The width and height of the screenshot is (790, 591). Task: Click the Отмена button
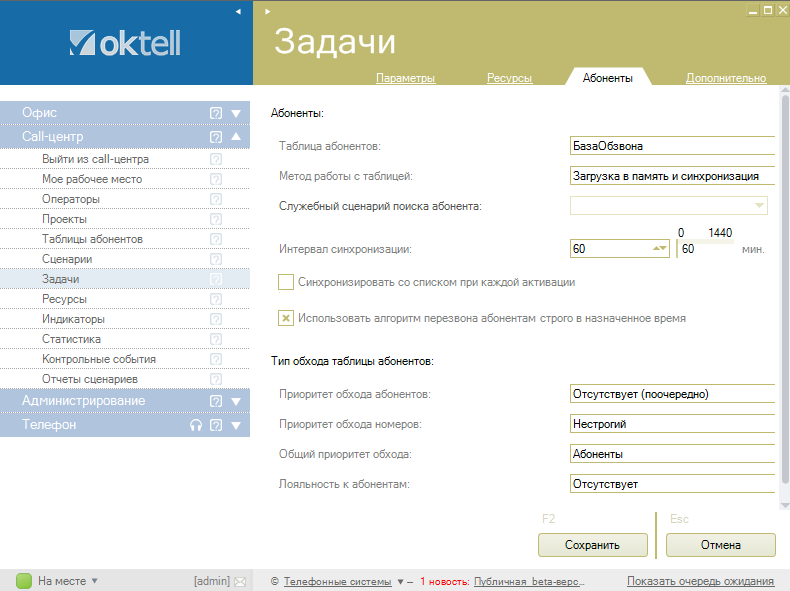click(720, 545)
